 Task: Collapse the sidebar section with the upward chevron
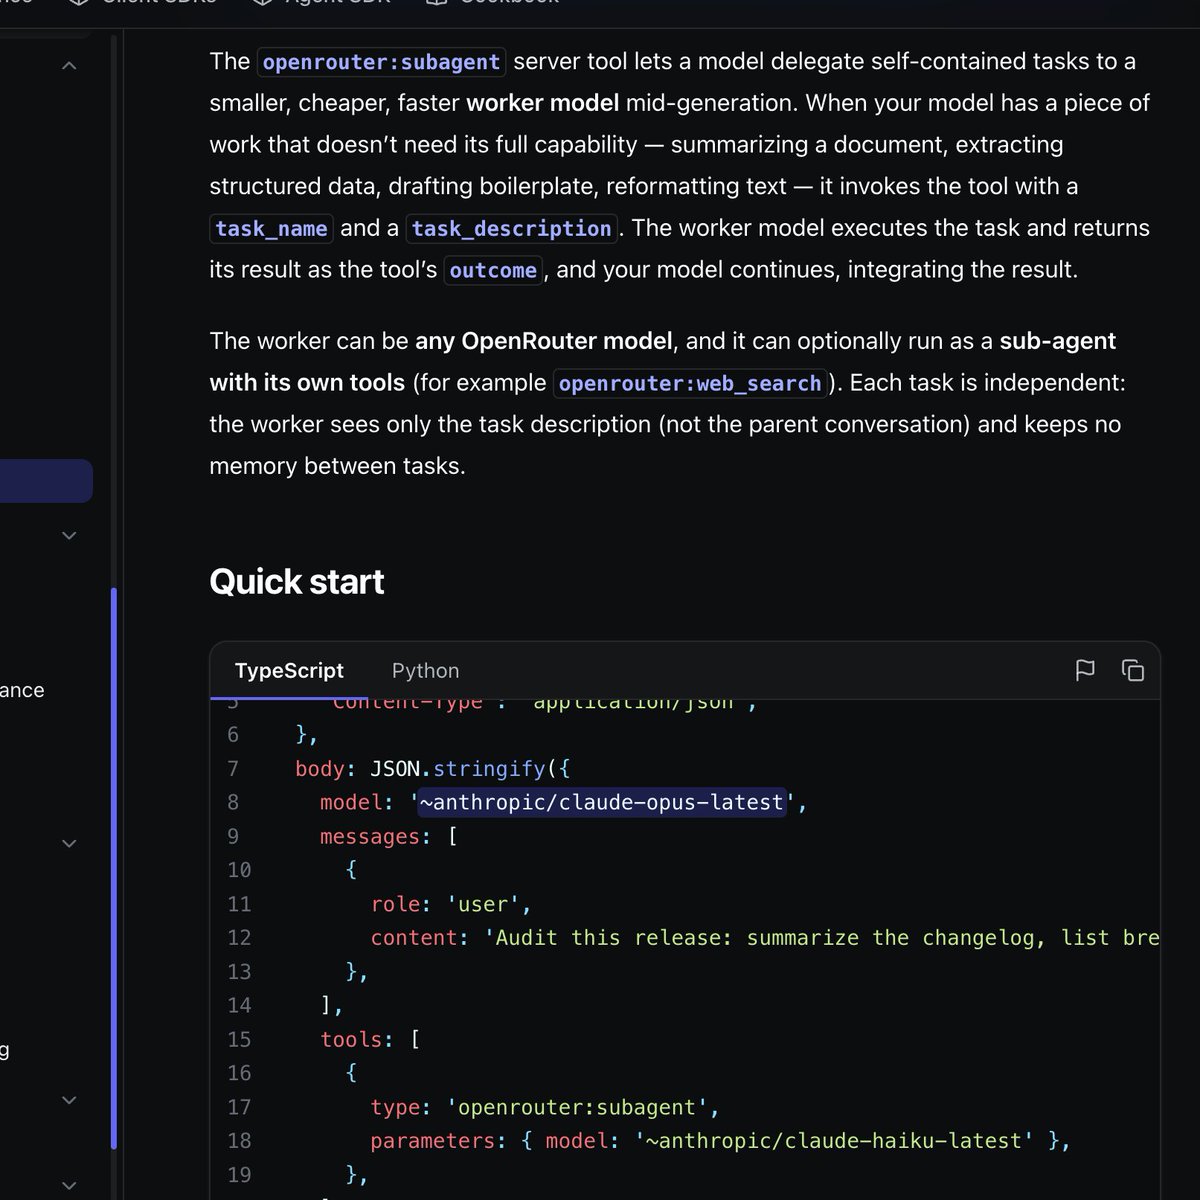pyautogui.click(x=69, y=66)
